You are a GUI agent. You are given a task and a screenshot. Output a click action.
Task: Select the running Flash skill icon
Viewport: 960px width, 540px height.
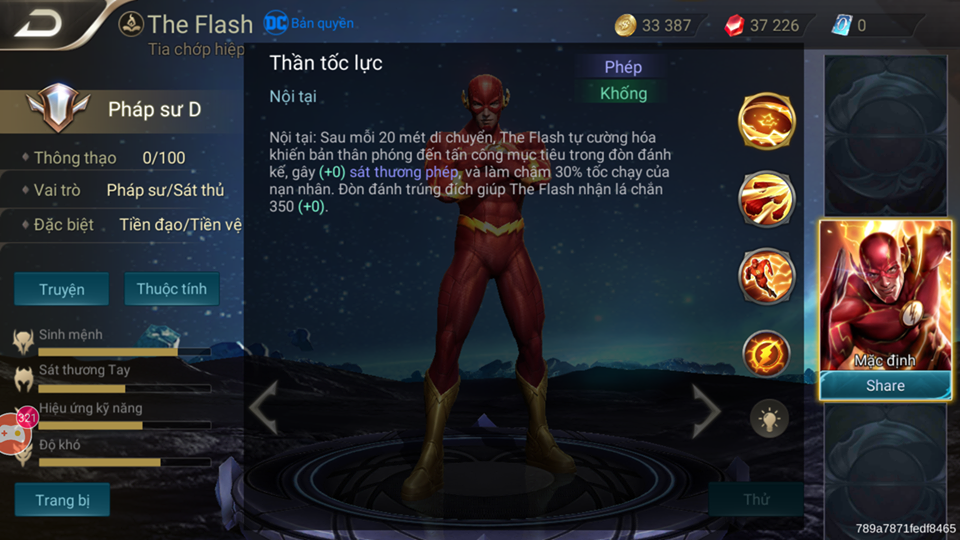pyautogui.click(x=767, y=276)
